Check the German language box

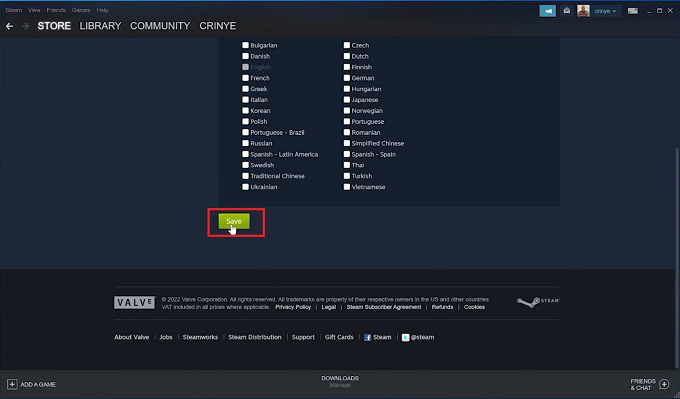coord(347,78)
